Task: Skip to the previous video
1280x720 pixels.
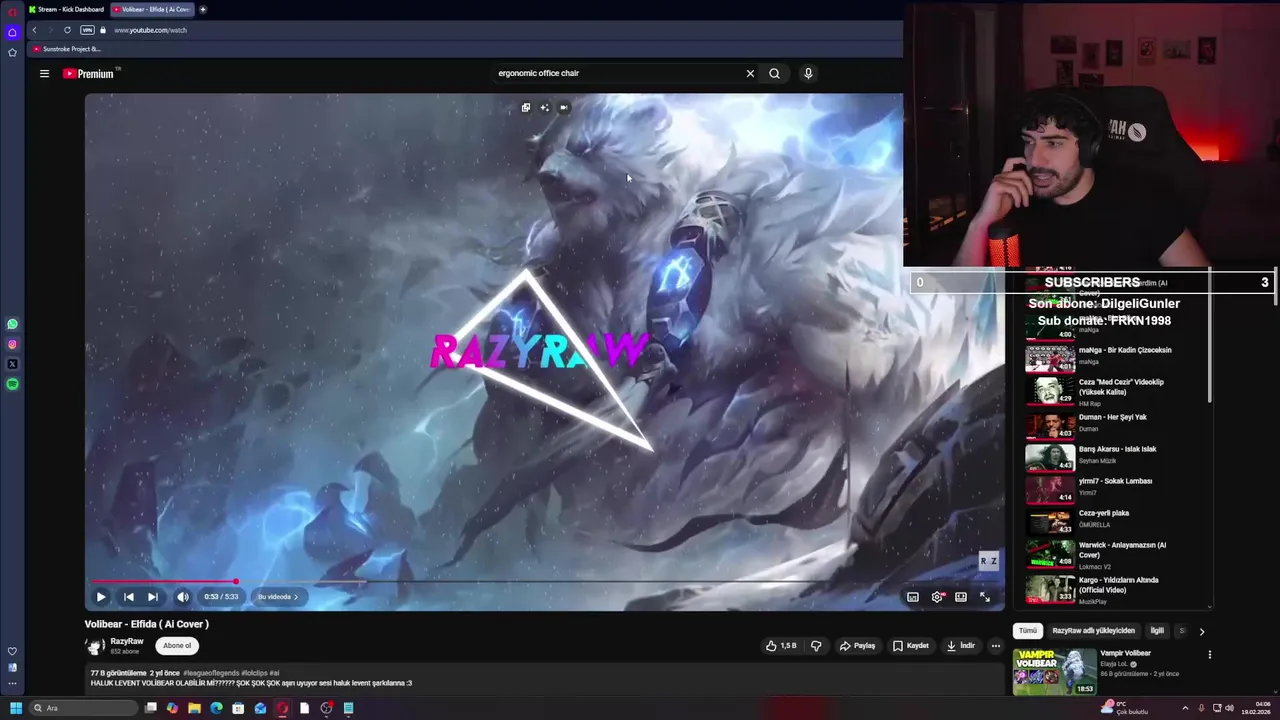Action: [x=128, y=597]
